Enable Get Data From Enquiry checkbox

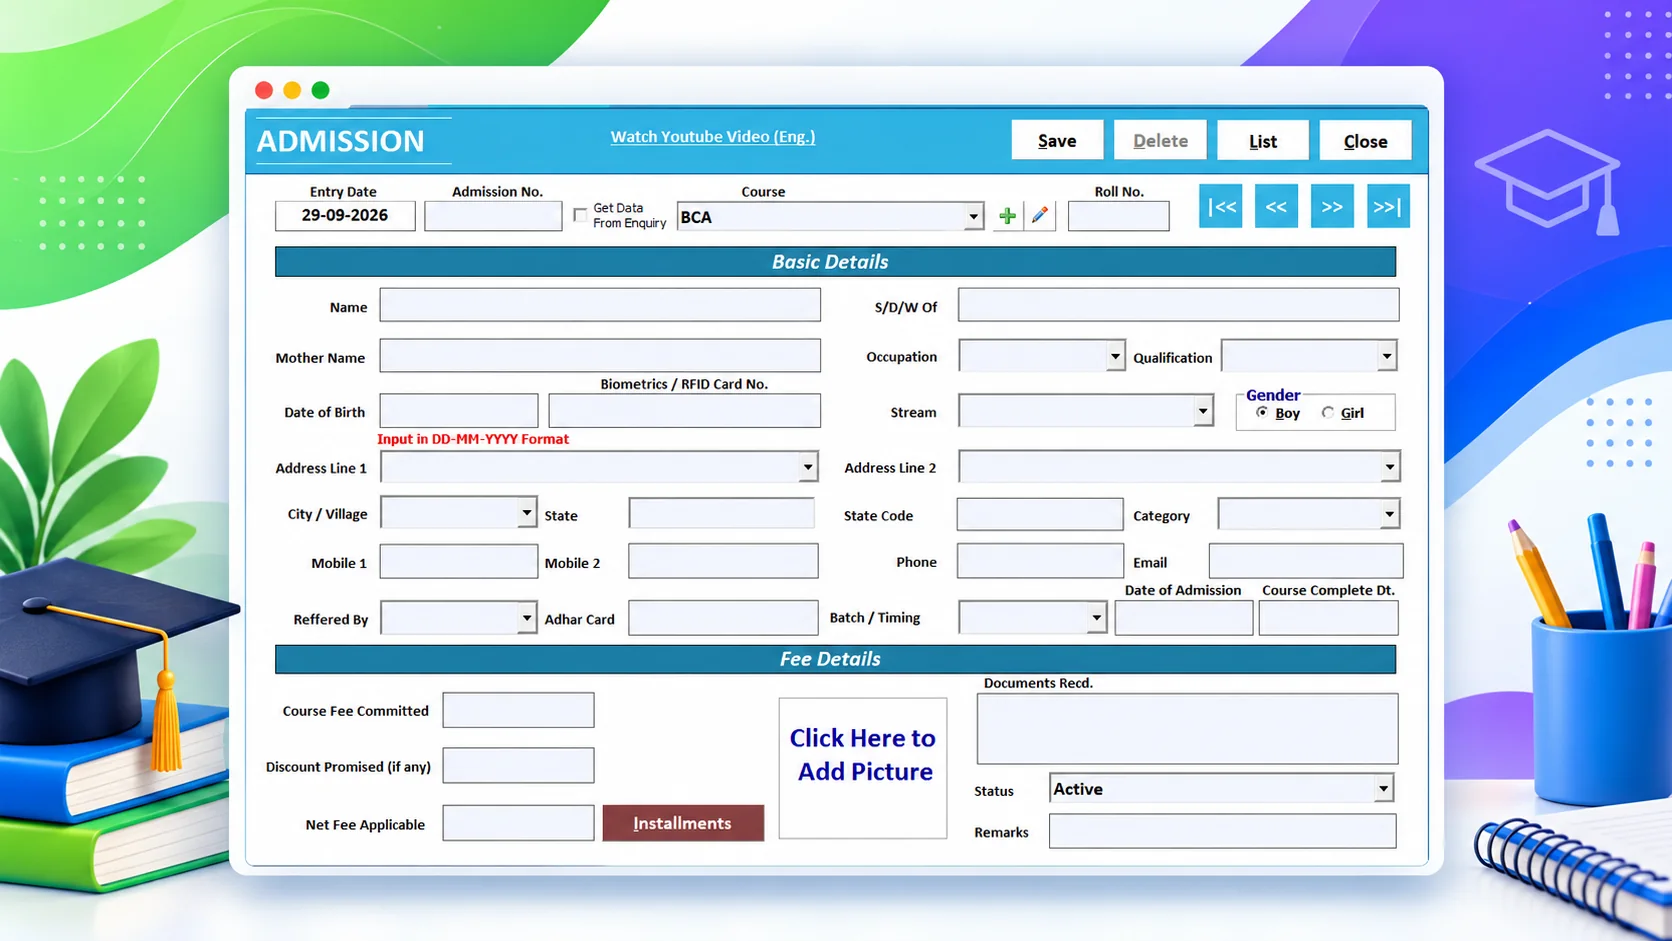580,215
